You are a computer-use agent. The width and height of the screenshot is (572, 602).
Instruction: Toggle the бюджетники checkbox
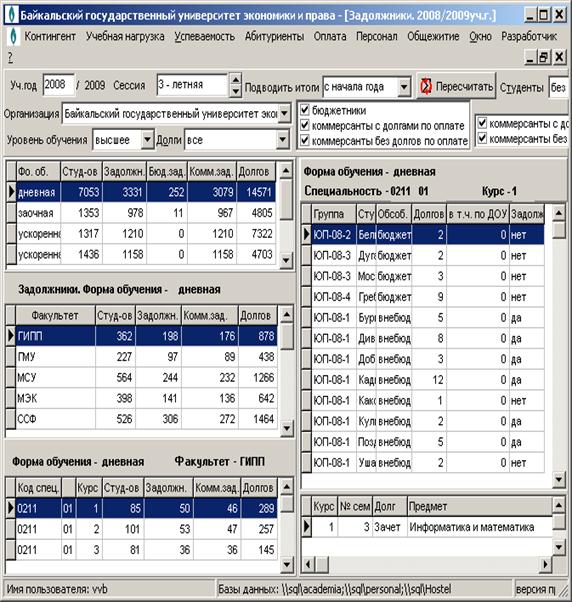(305, 110)
